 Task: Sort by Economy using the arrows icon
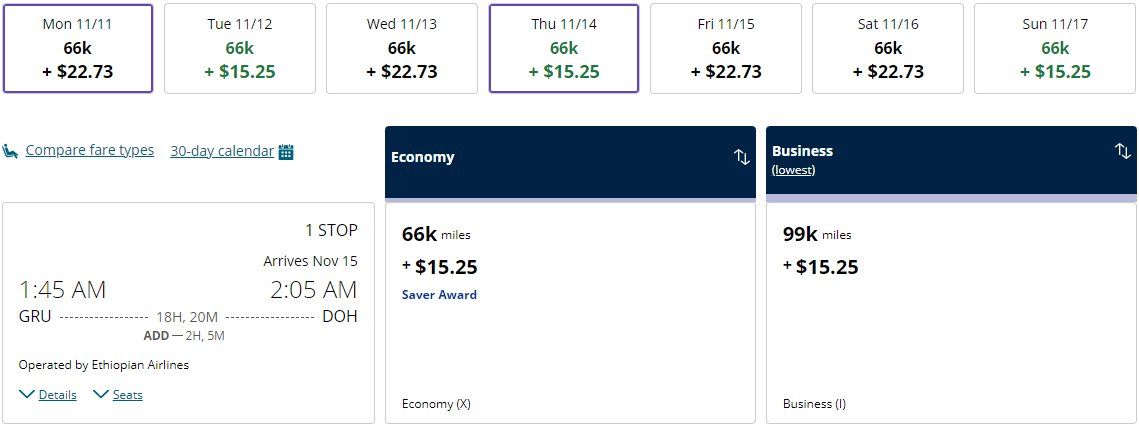742,157
